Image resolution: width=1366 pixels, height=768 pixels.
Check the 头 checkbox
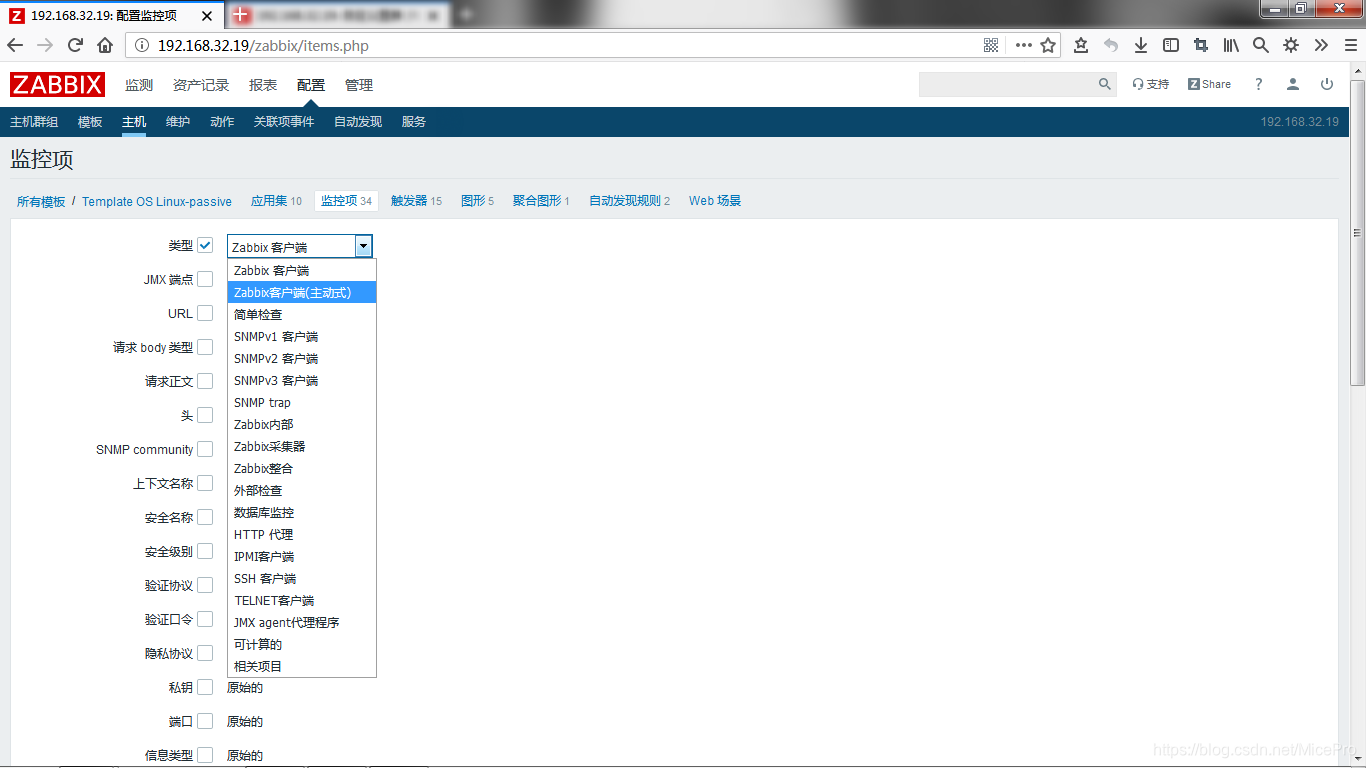click(205, 415)
